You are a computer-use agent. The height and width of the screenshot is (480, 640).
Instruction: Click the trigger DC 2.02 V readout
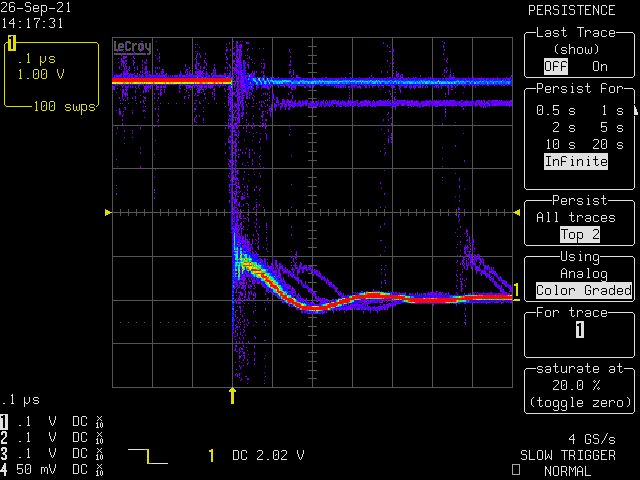tap(256, 456)
